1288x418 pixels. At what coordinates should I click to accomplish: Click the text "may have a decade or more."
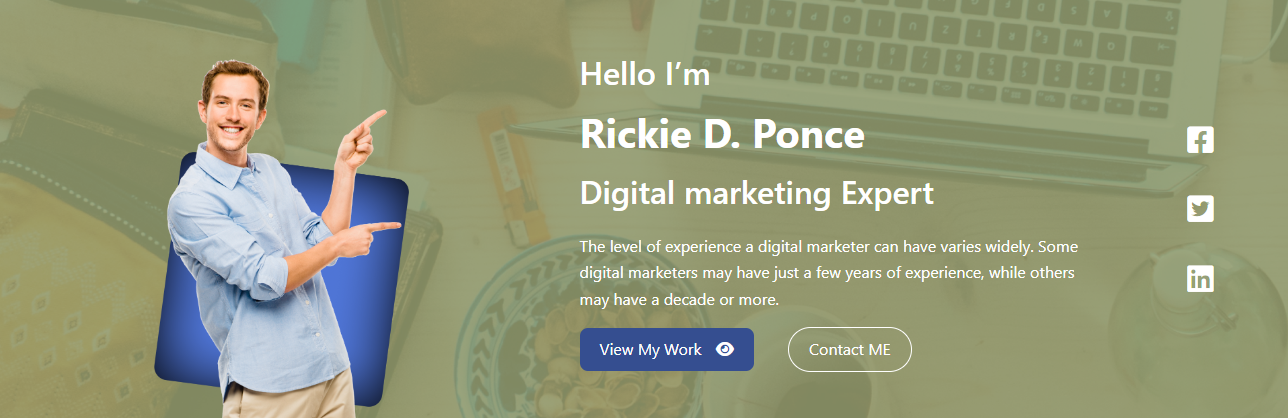tap(679, 300)
